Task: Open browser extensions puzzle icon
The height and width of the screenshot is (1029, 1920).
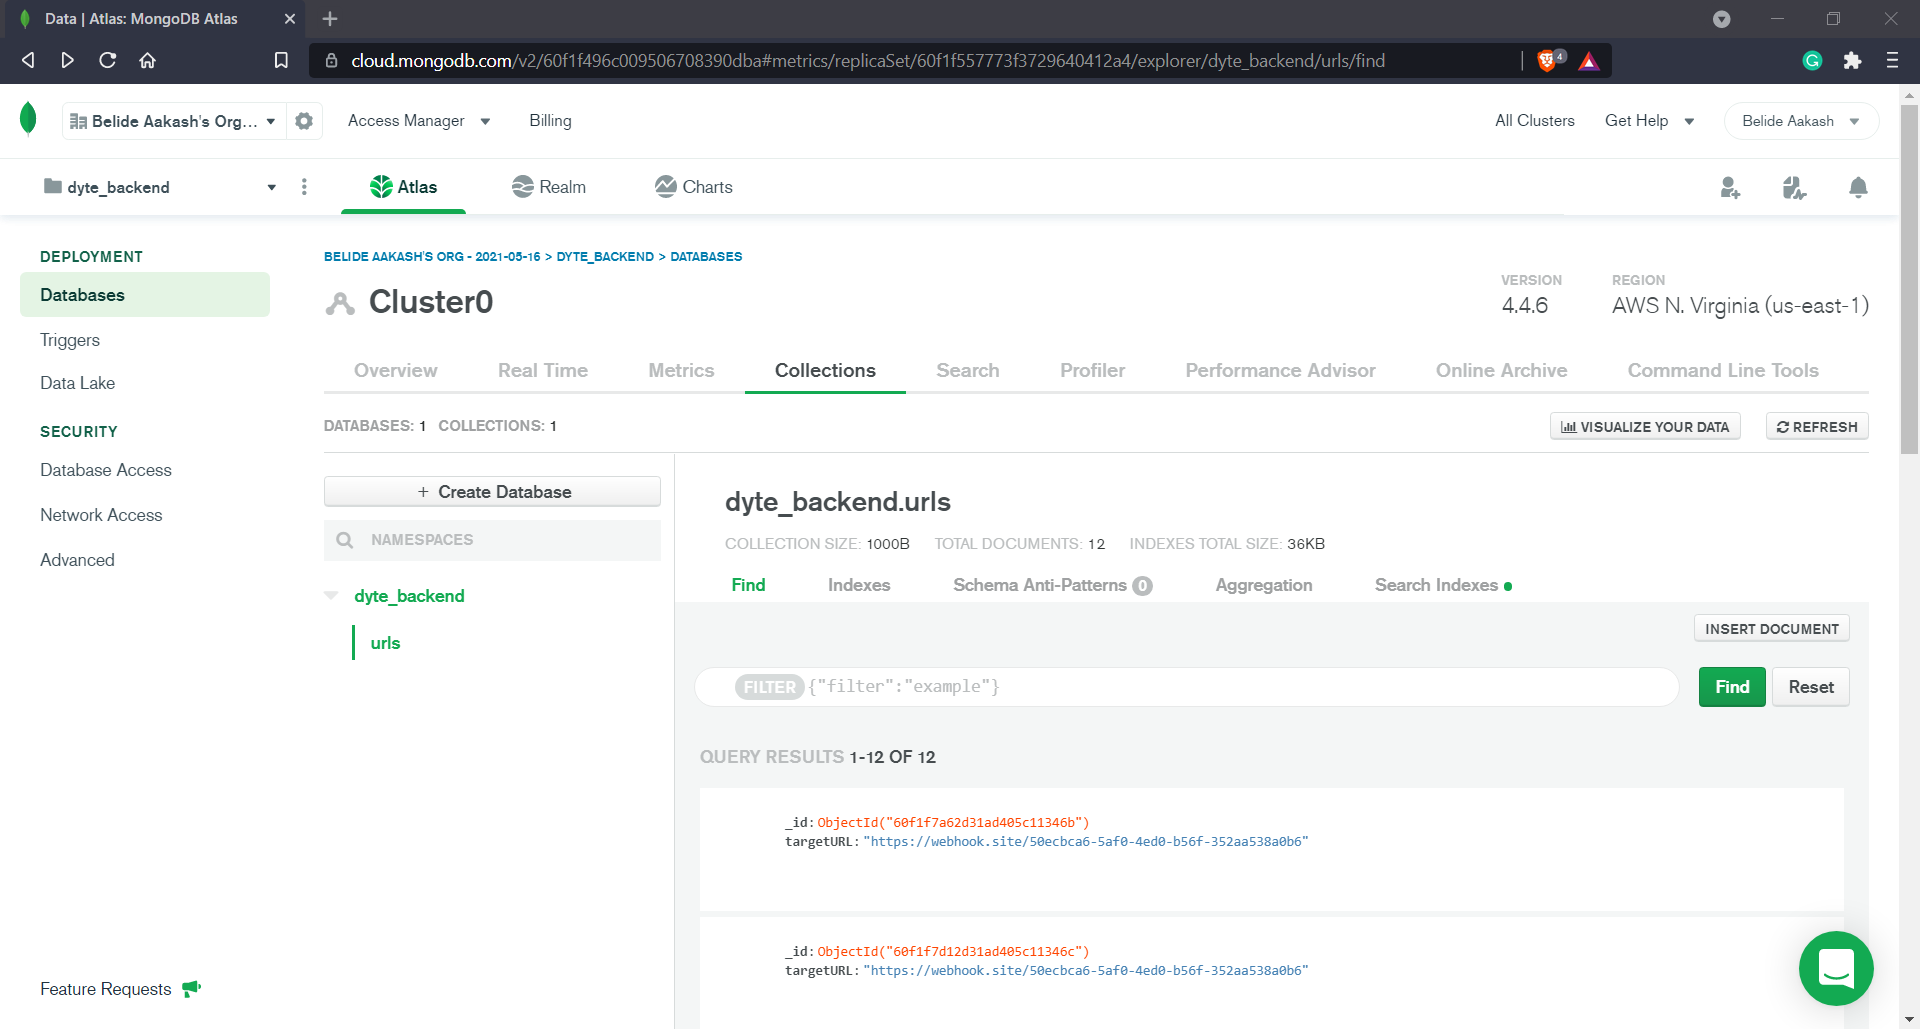Action: click(1852, 61)
